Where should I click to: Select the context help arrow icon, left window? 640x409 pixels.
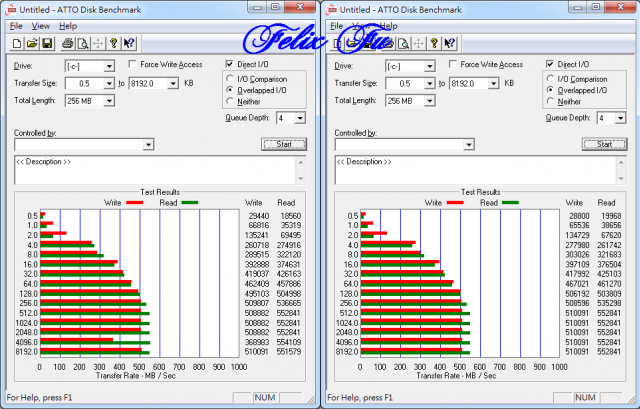coord(129,43)
